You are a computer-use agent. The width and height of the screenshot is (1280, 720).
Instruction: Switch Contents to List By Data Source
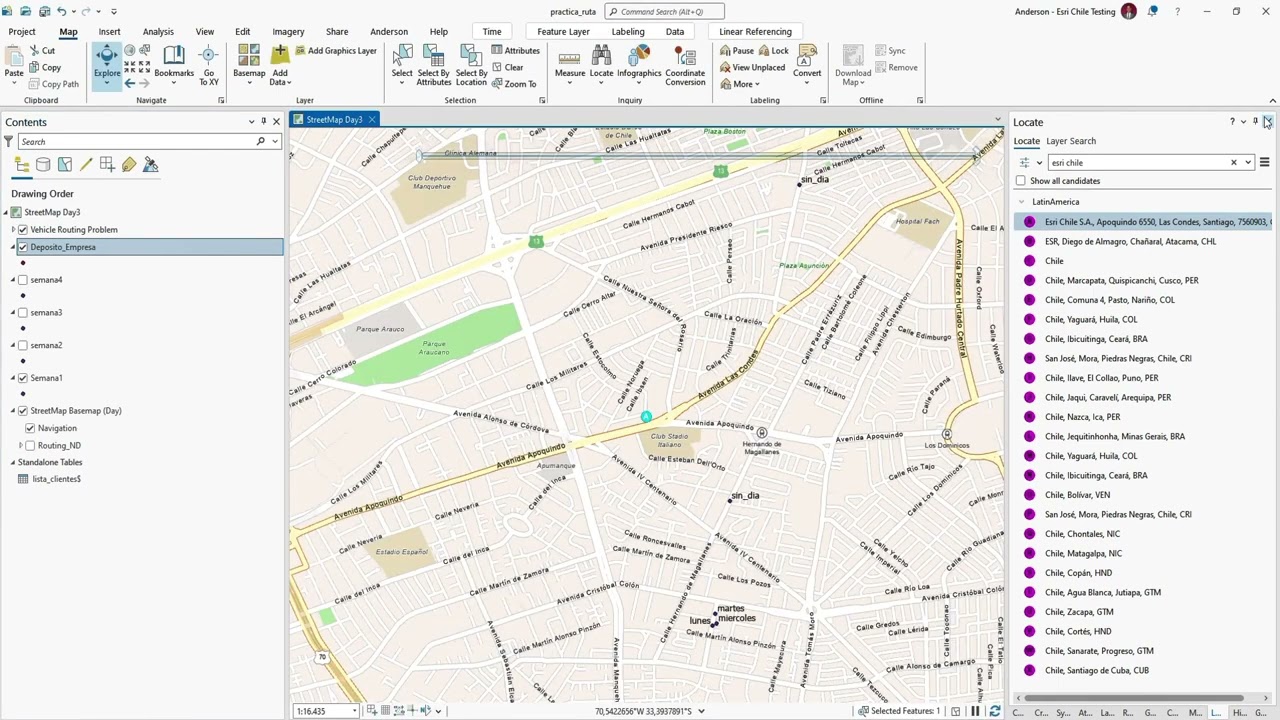click(x=43, y=165)
